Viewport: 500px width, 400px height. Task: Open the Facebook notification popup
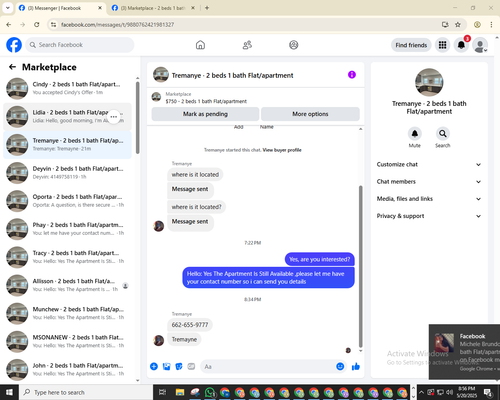465,352
